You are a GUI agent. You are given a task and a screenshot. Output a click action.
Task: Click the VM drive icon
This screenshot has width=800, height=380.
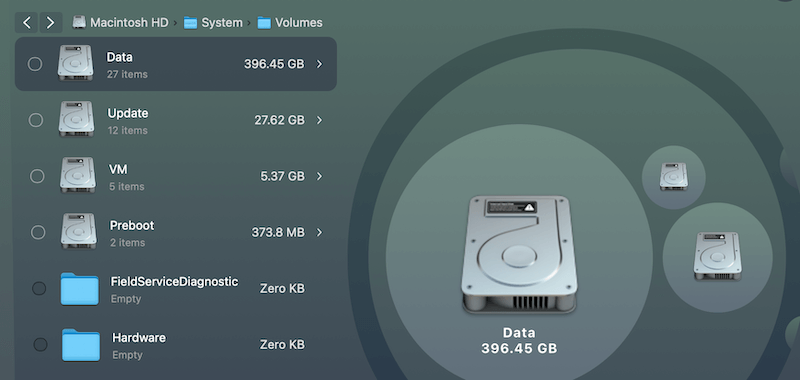coord(78,175)
